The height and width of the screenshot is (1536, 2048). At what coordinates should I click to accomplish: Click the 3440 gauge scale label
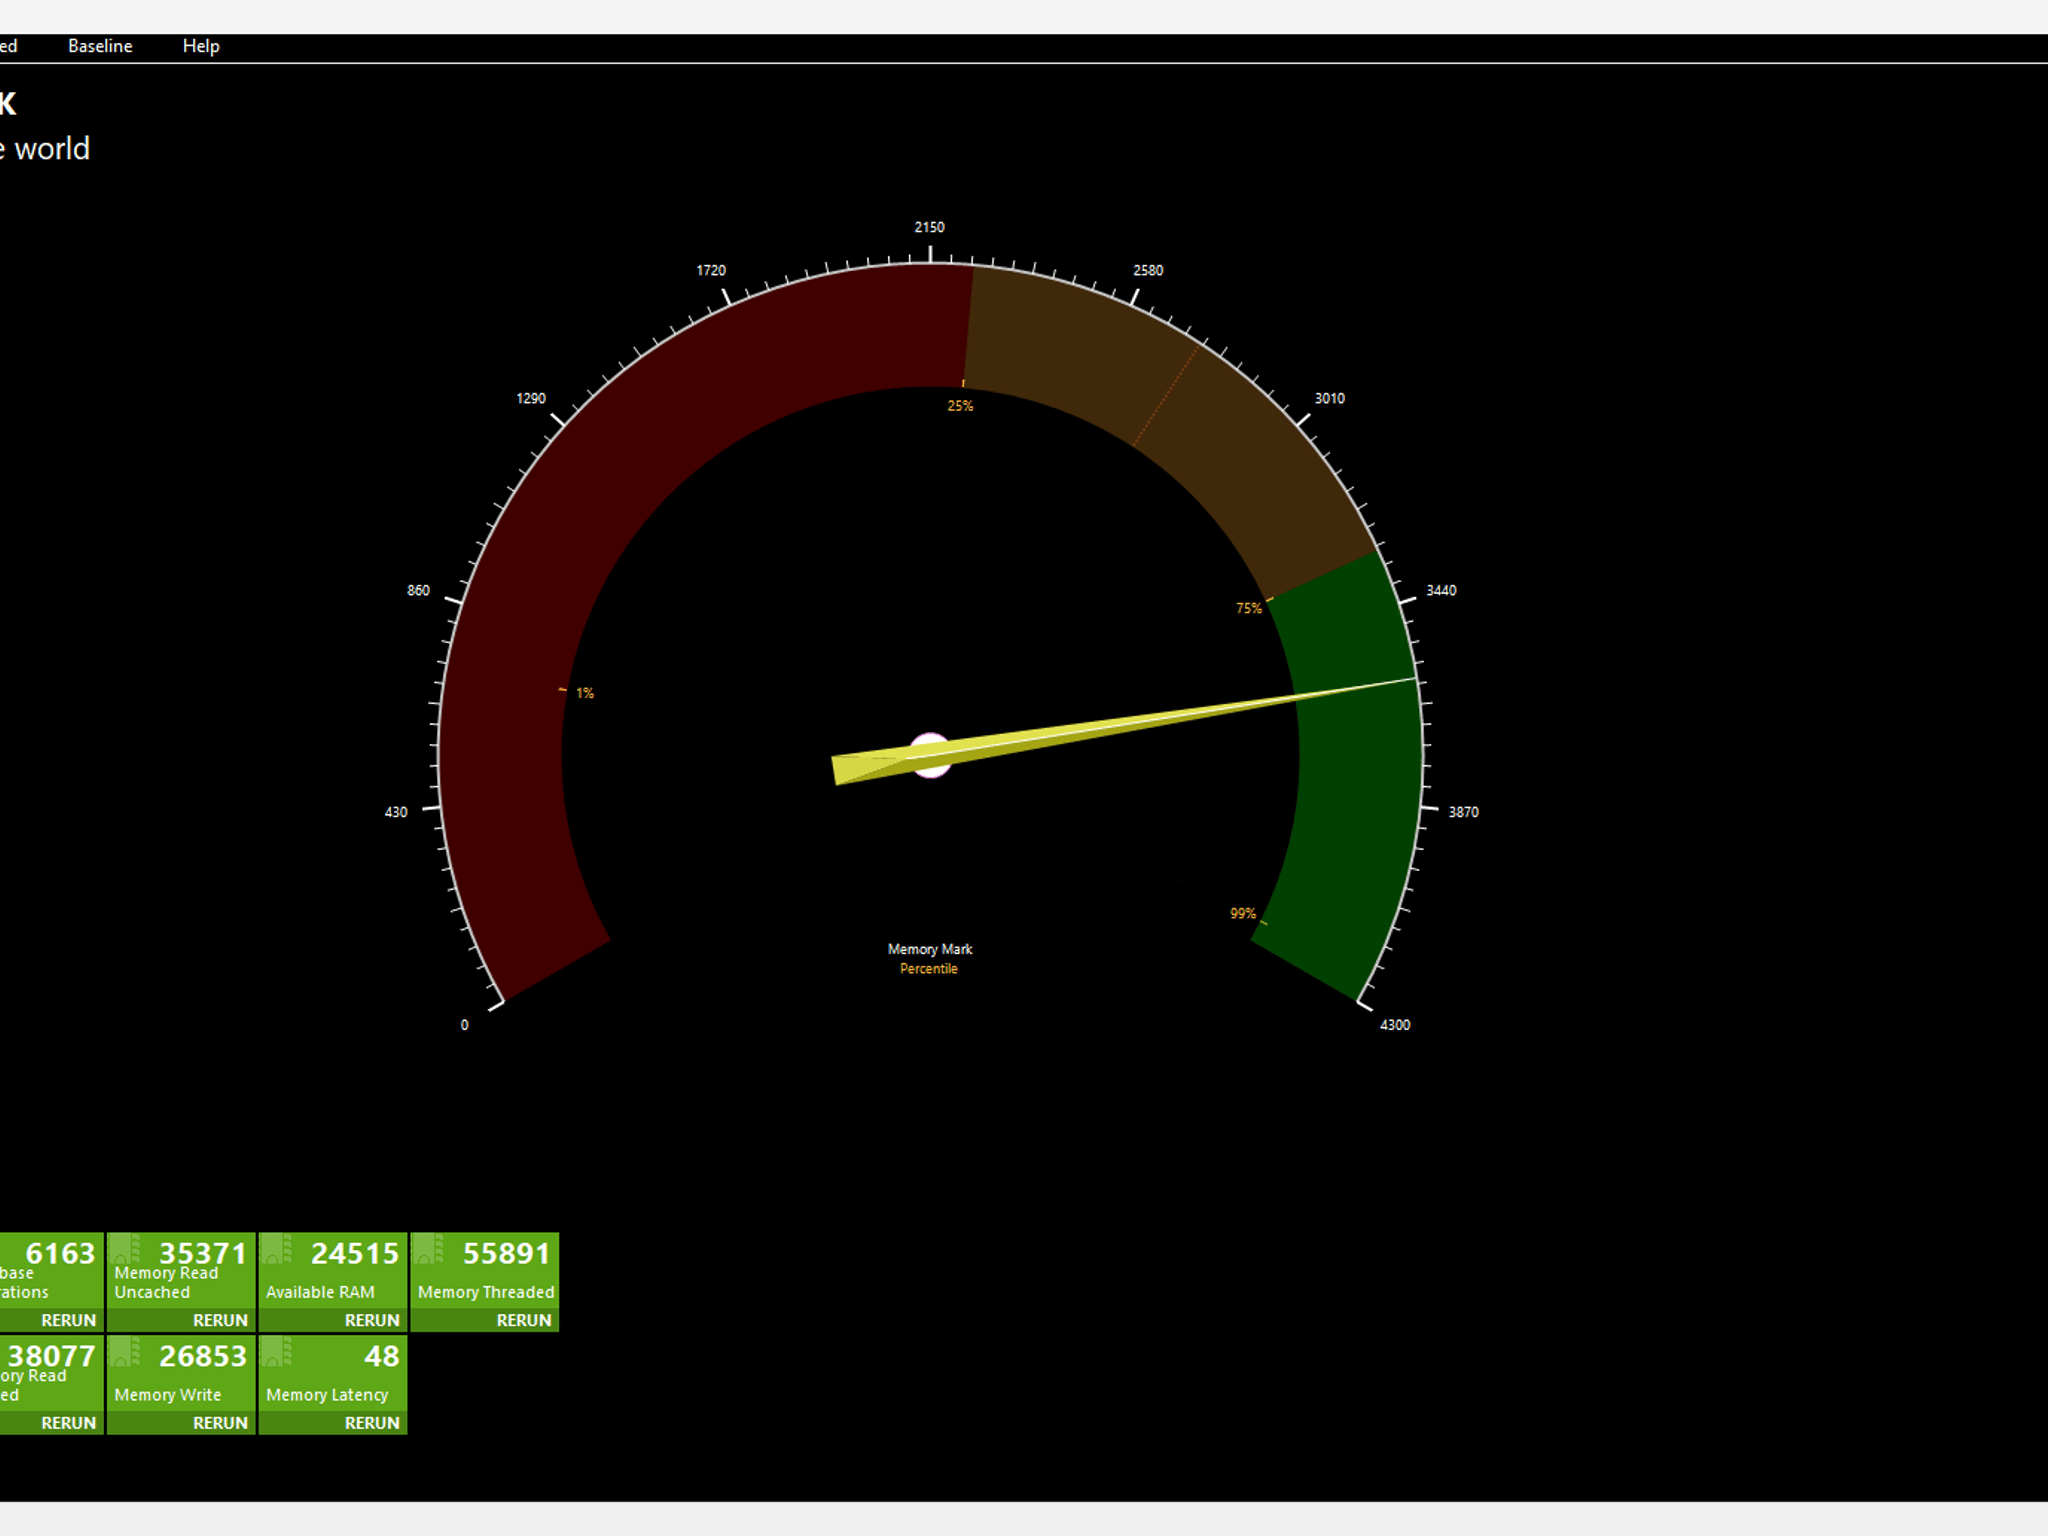pyautogui.click(x=1441, y=590)
